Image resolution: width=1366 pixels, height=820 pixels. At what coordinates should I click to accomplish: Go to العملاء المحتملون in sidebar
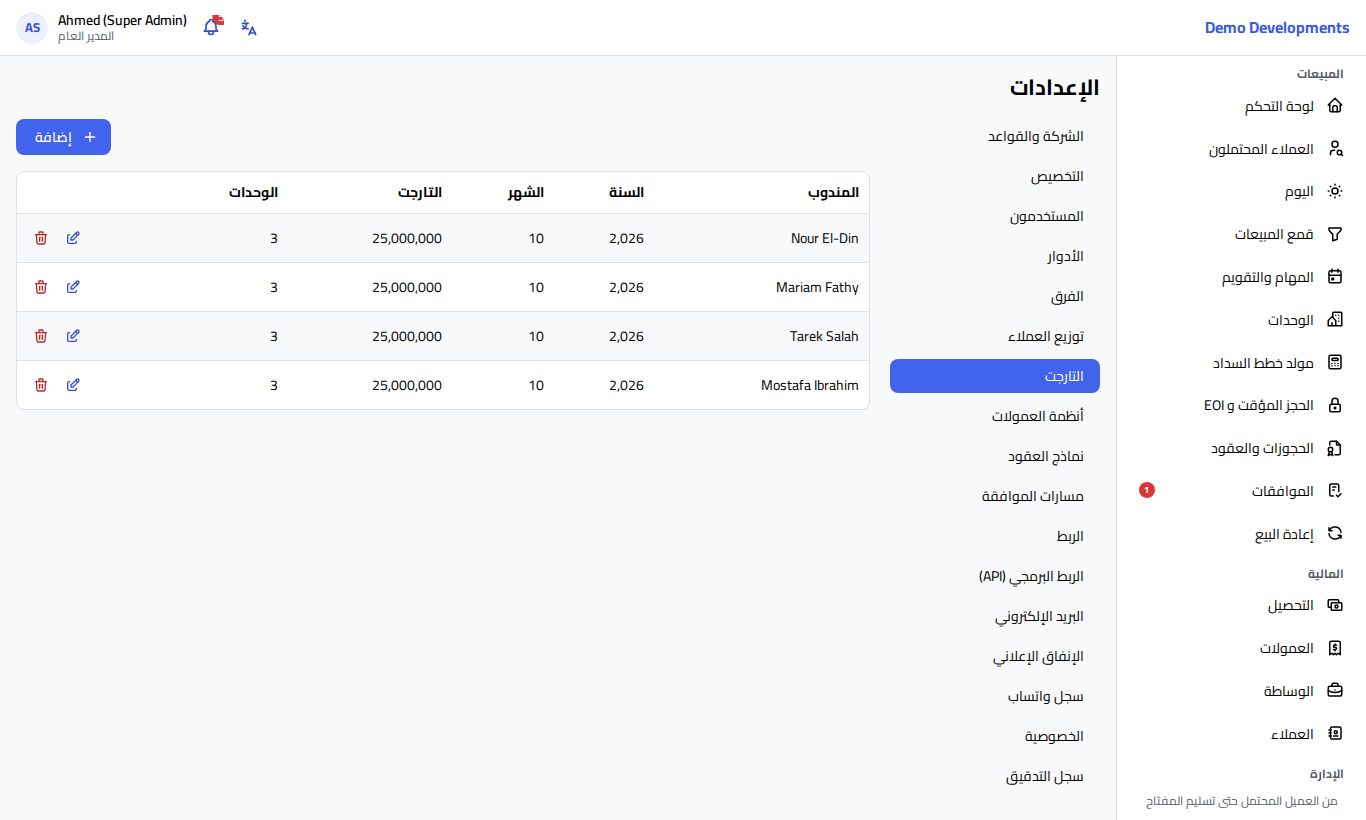(x=1241, y=149)
